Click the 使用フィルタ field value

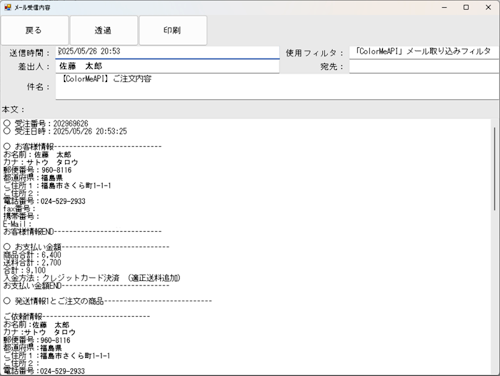click(x=424, y=52)
